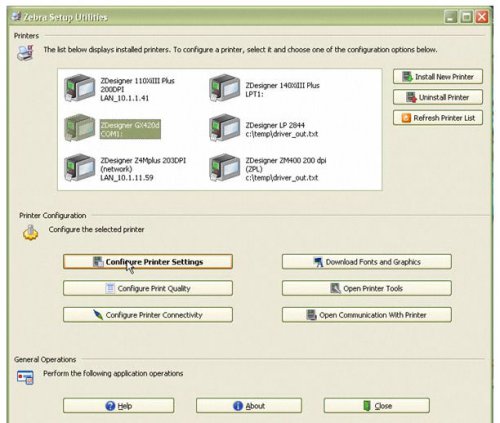
Task: Select the ZDesigner Z4Mplus 203DPI printer icon
Action: click(x=80, y=167)
